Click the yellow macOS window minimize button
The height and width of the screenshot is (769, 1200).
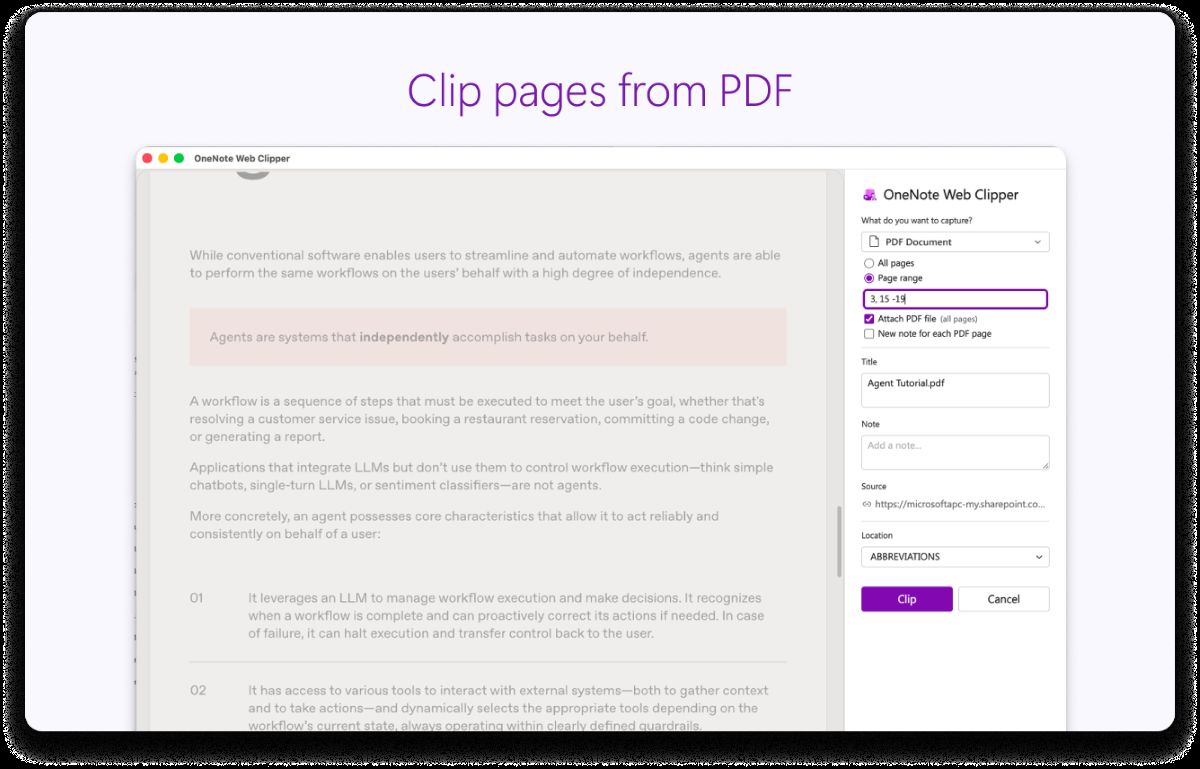[163, 158]
